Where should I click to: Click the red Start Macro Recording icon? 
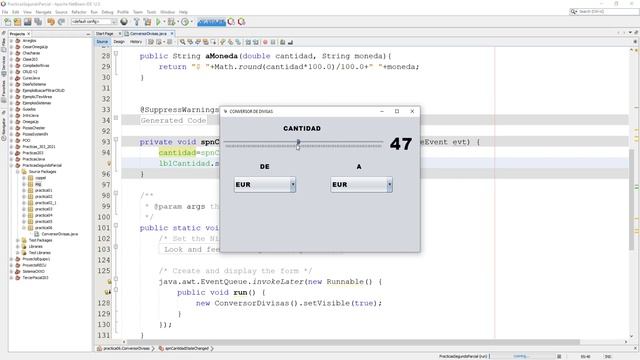click(x=265, y=42)
